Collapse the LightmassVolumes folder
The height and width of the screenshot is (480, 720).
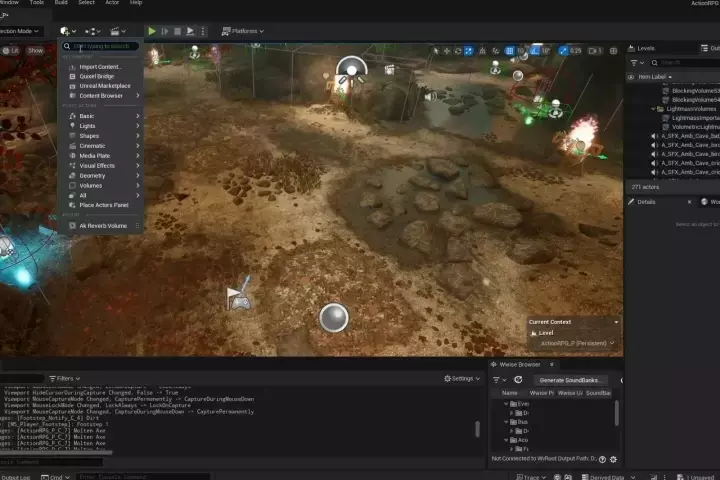653,109
